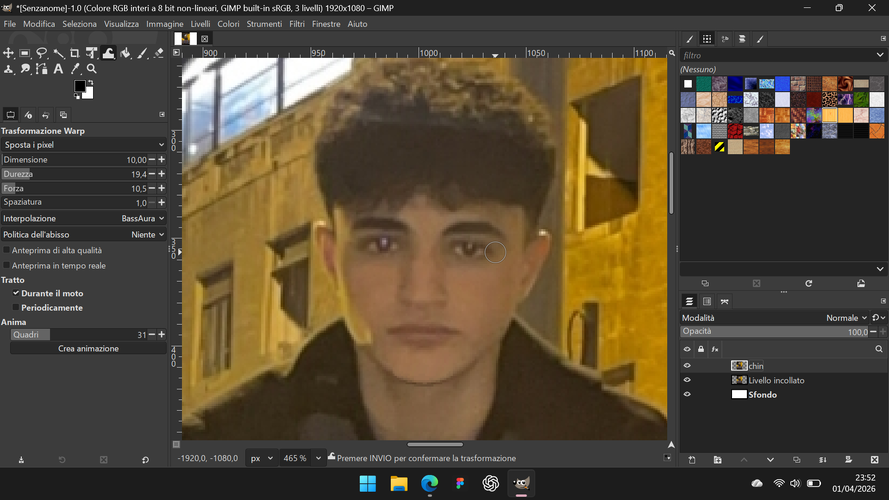Image resolution: width=889 pixels, height=500 pixels.
Task: Adjust the Durezza slider
Action: tap(74, 174)
